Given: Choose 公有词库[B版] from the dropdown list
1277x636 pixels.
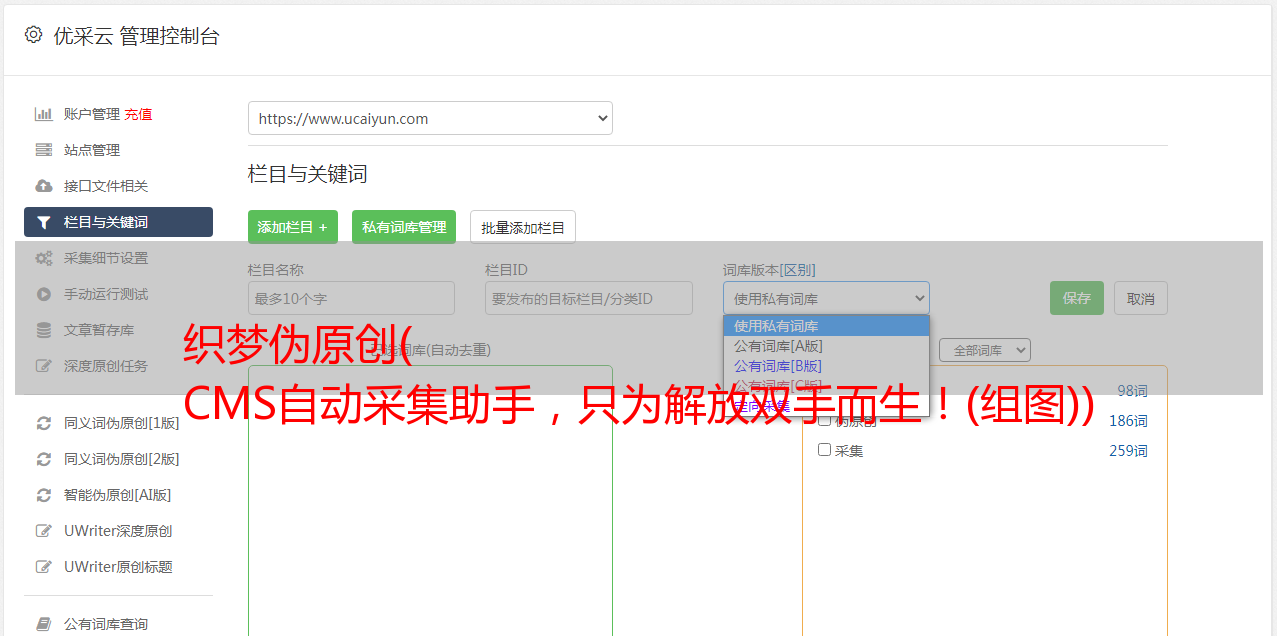Looking at the screenshot, I should (826, 366).
